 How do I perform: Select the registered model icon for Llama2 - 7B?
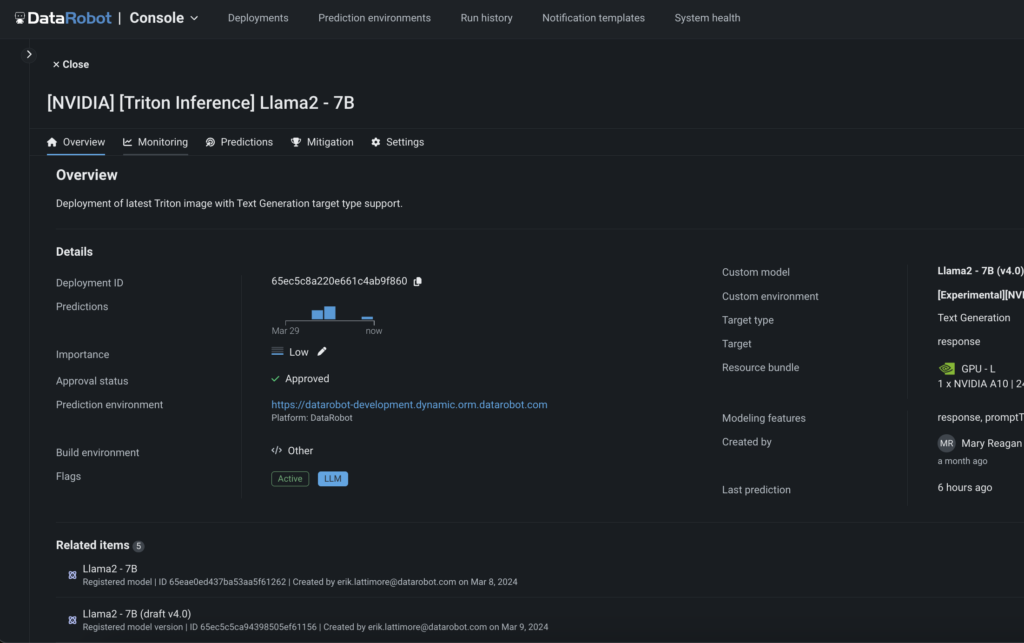tap(71, 574)
